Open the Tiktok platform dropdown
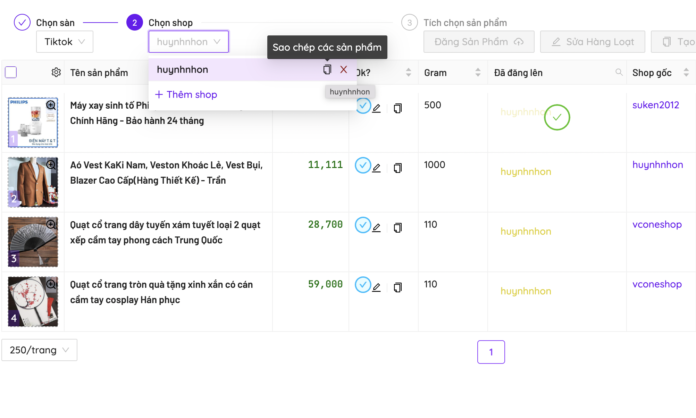The image size is (696, 418). 64,41
